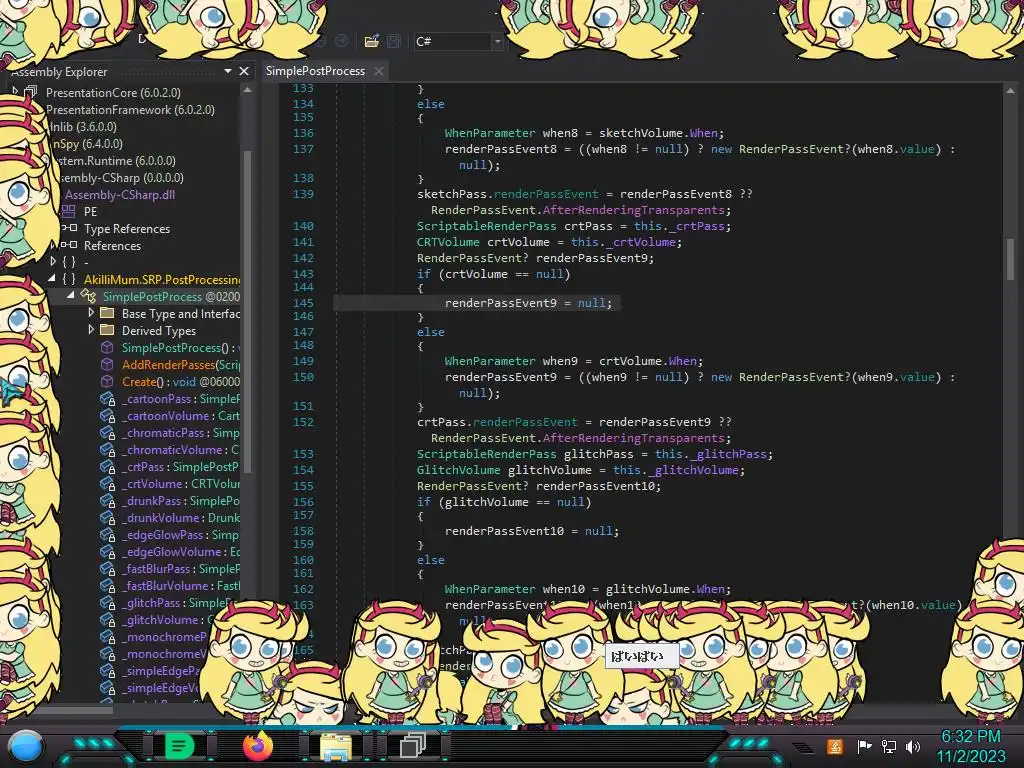Click the _cartoonPass field icon

(108, 398)
